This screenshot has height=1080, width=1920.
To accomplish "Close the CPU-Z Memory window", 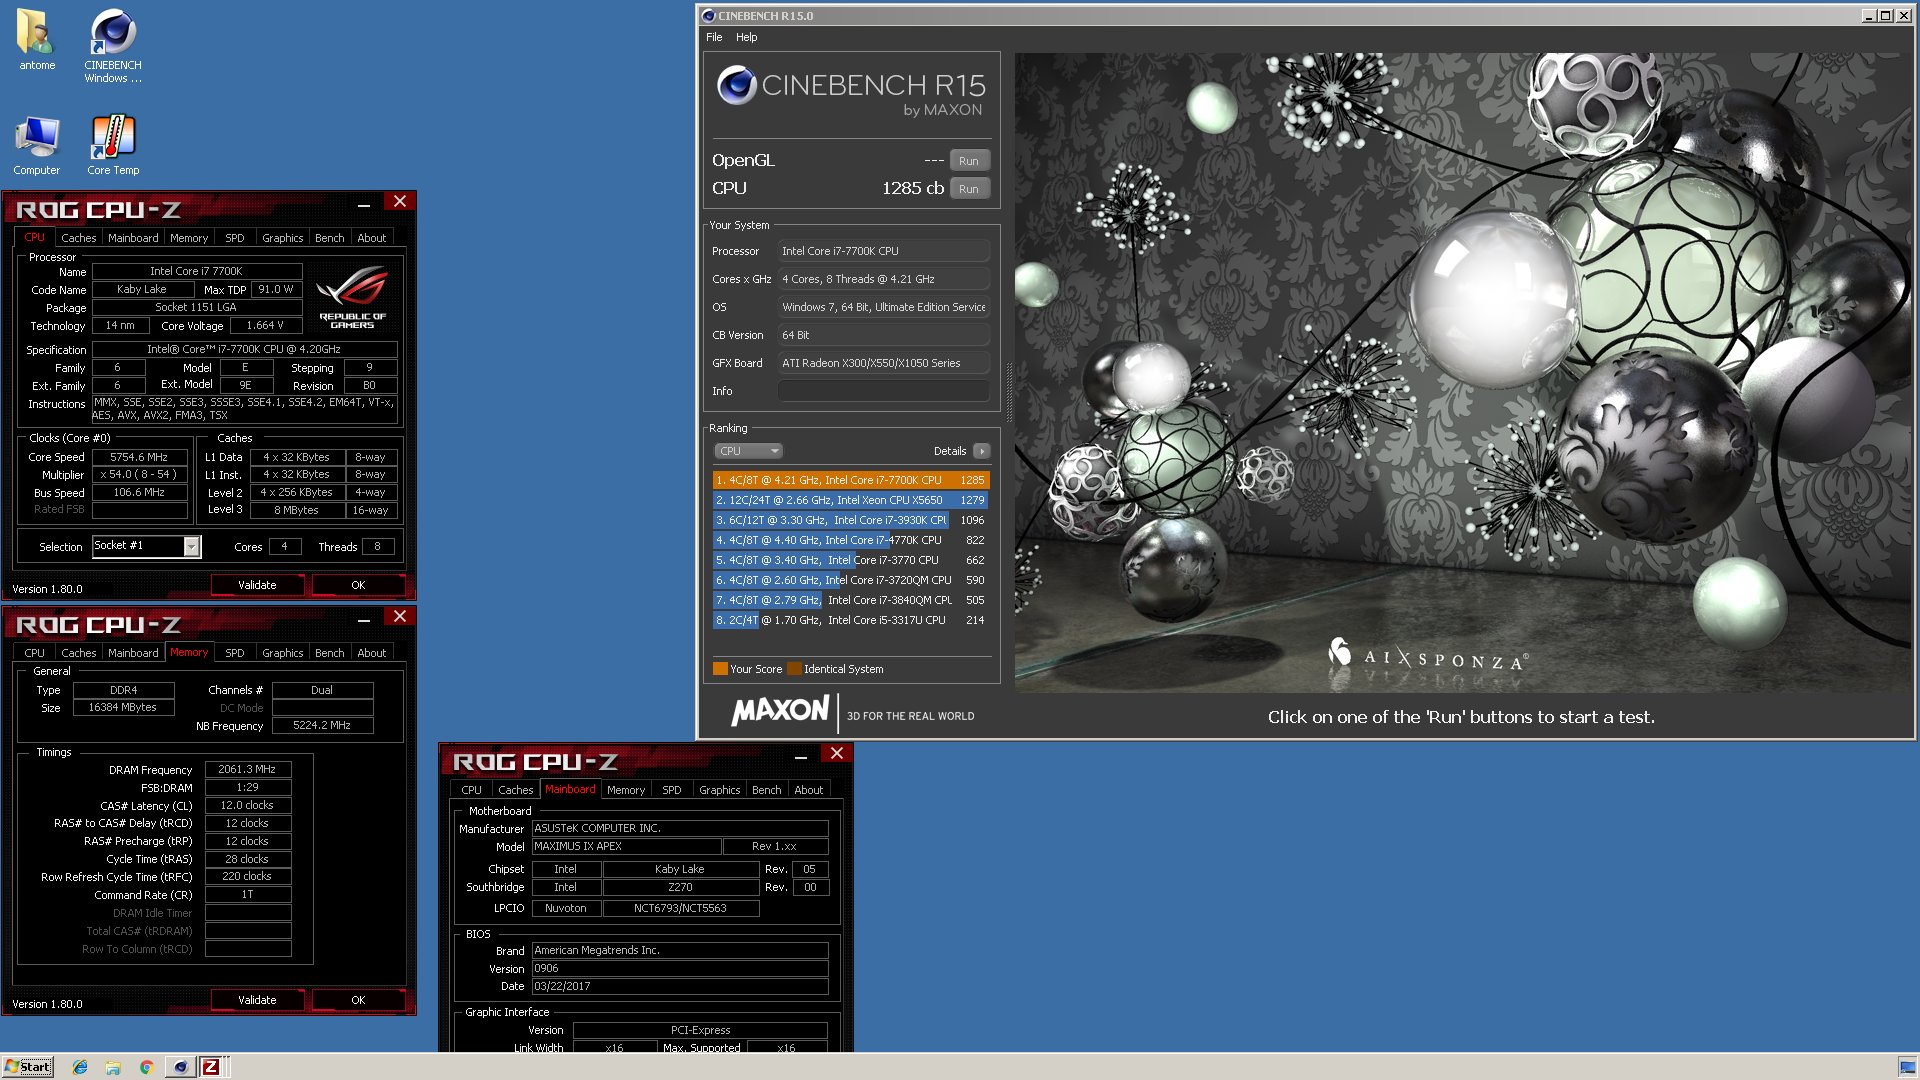I will pos(400,616).
